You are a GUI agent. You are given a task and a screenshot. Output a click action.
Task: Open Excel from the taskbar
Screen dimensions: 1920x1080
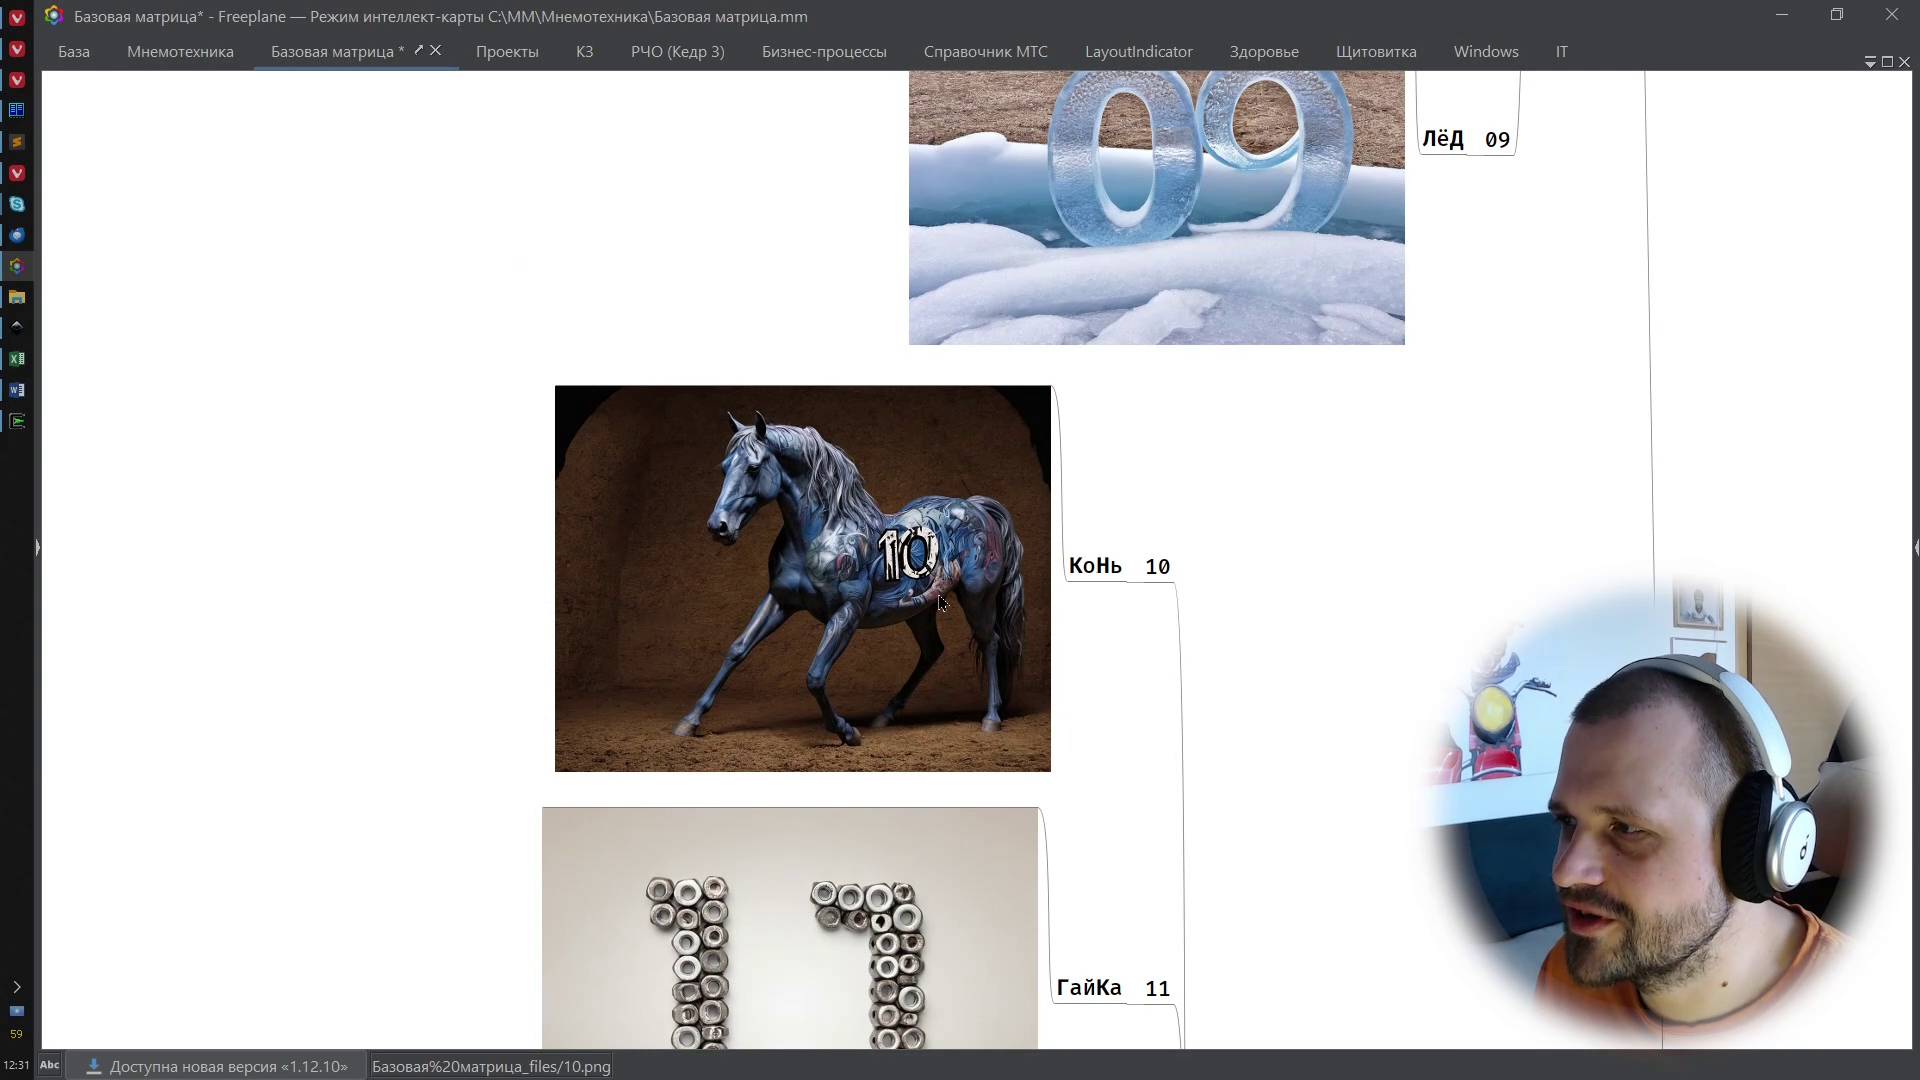(16, 359)
